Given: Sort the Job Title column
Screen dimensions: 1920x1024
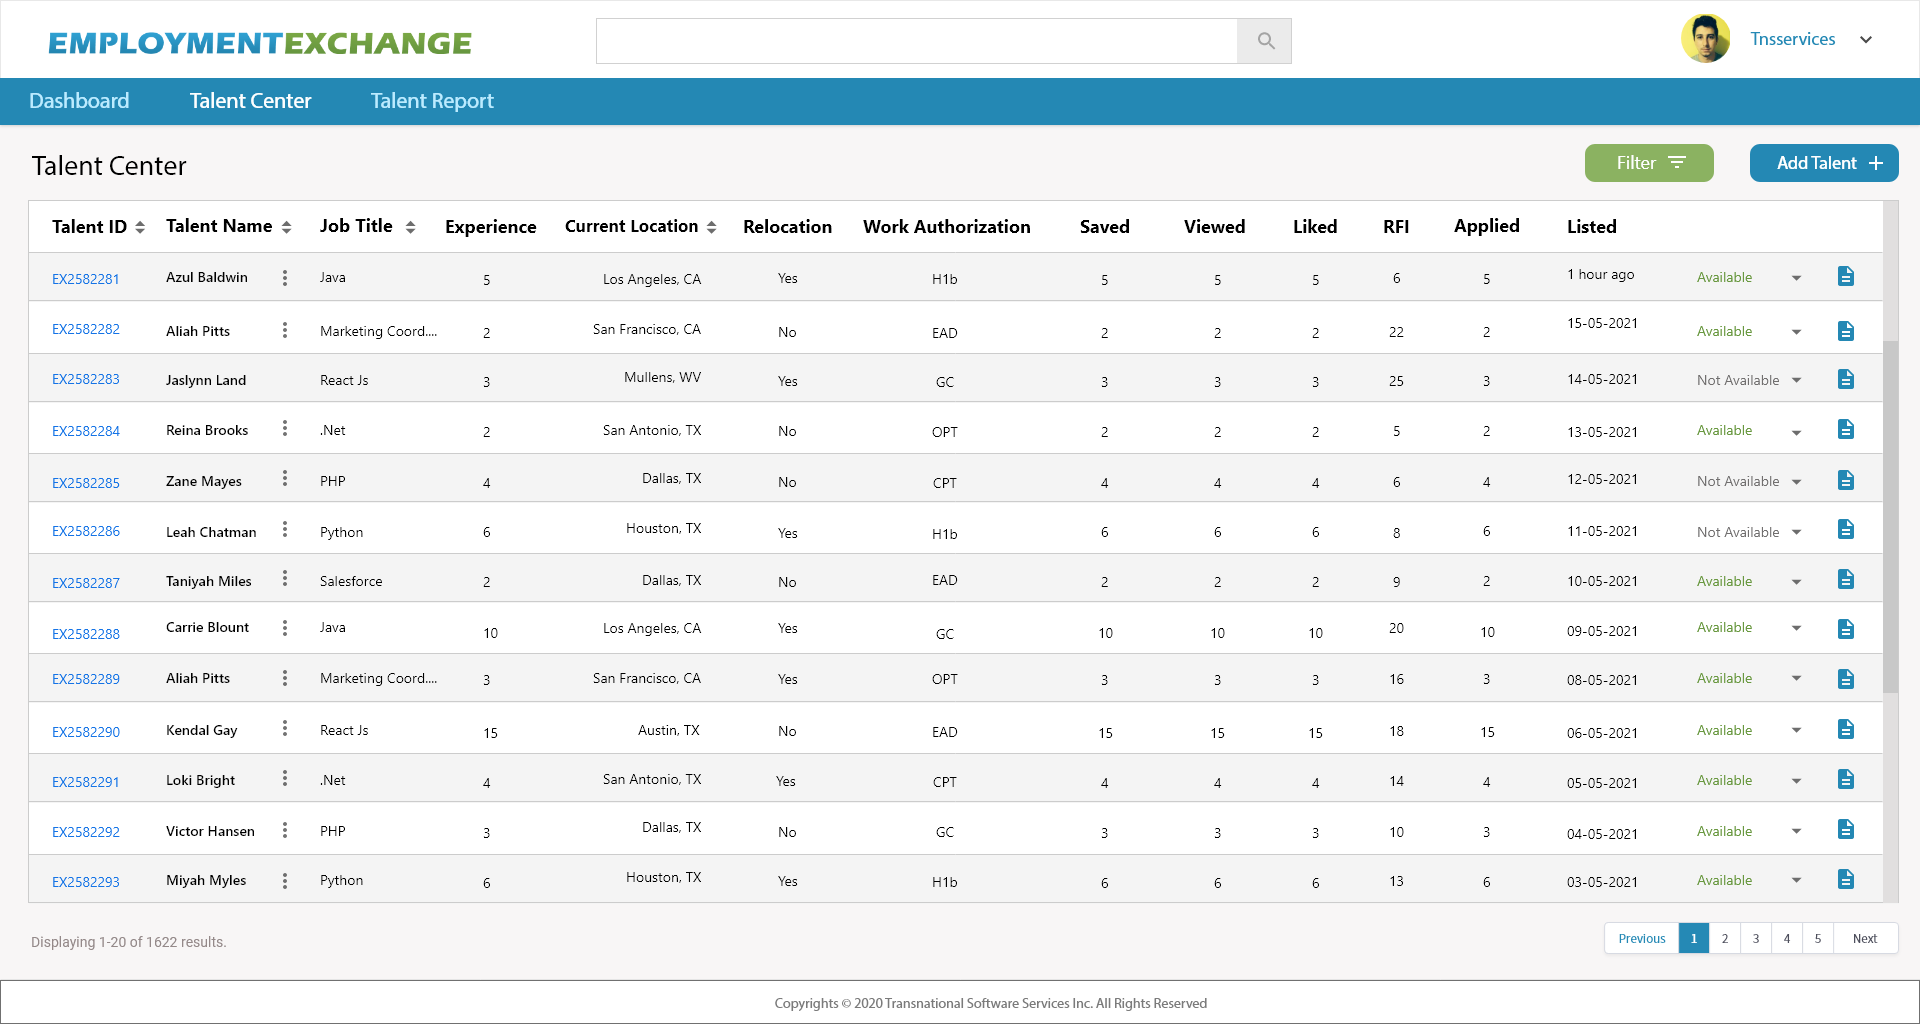Looking at the screenshot, I should pyautogui.click(x=411, y=226).
